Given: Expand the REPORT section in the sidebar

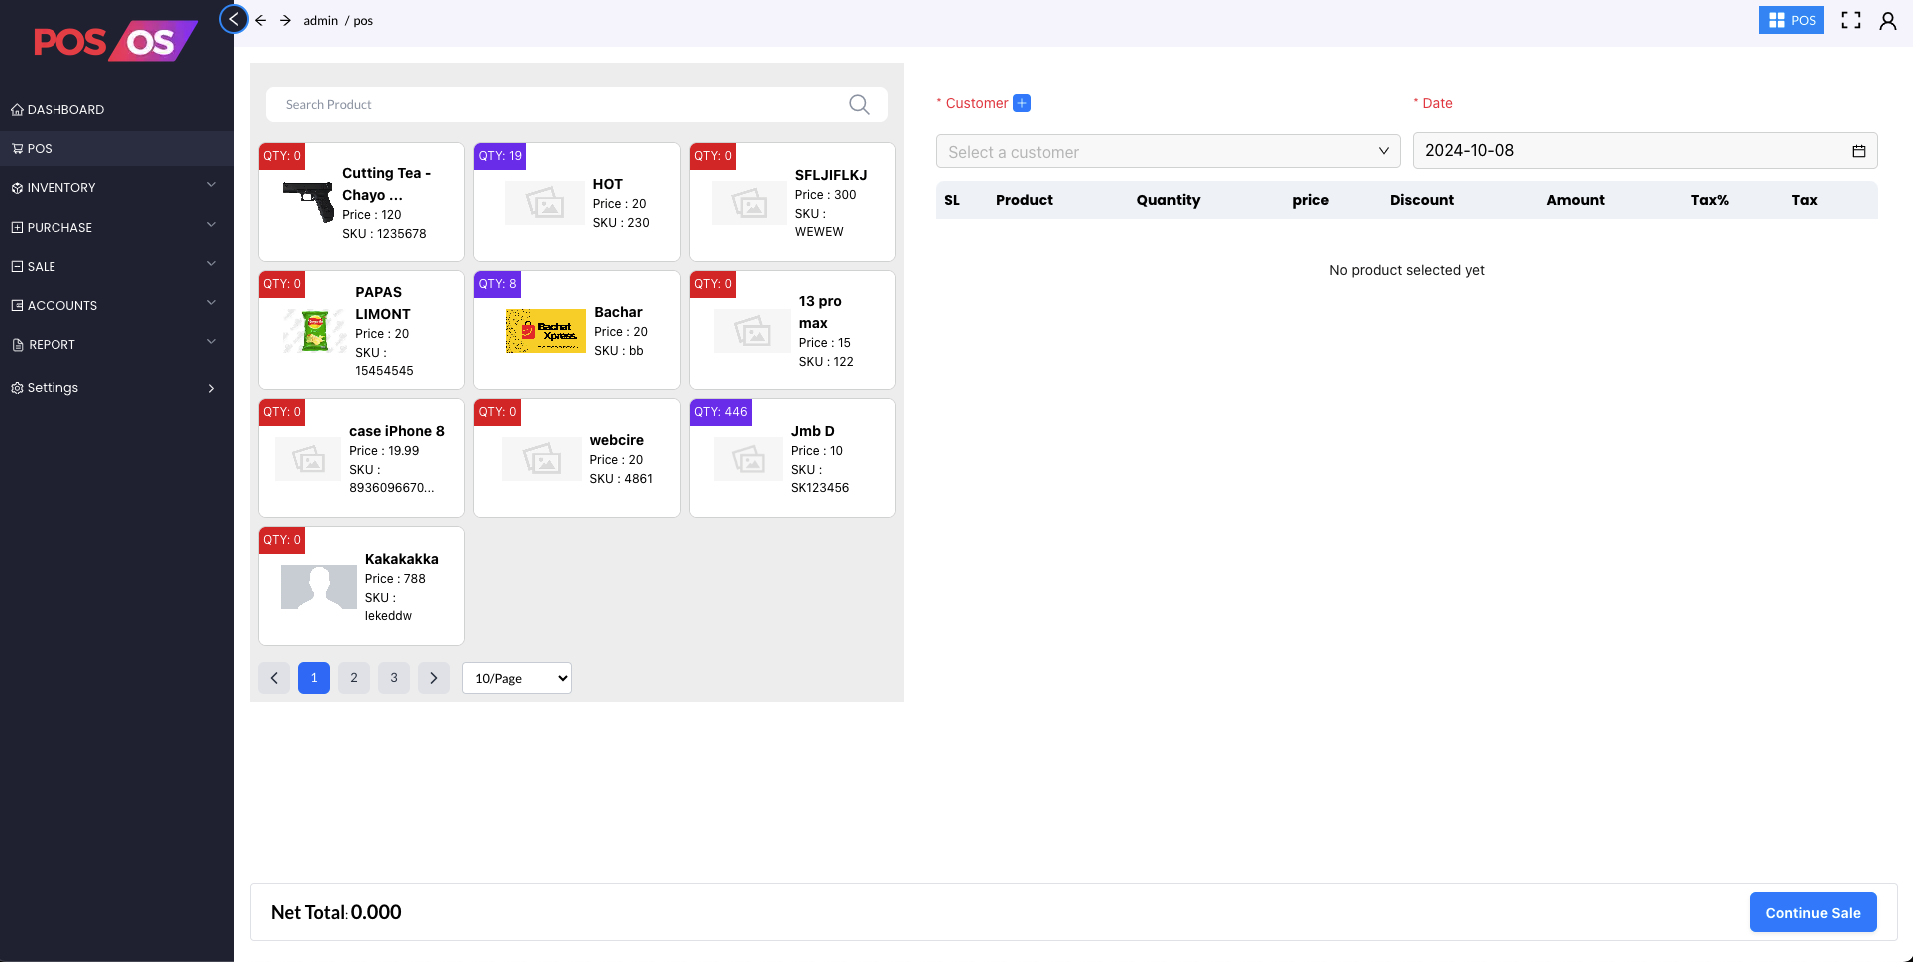Looking at the screenshot, I should pyautogui.click(x=50, y=344).
